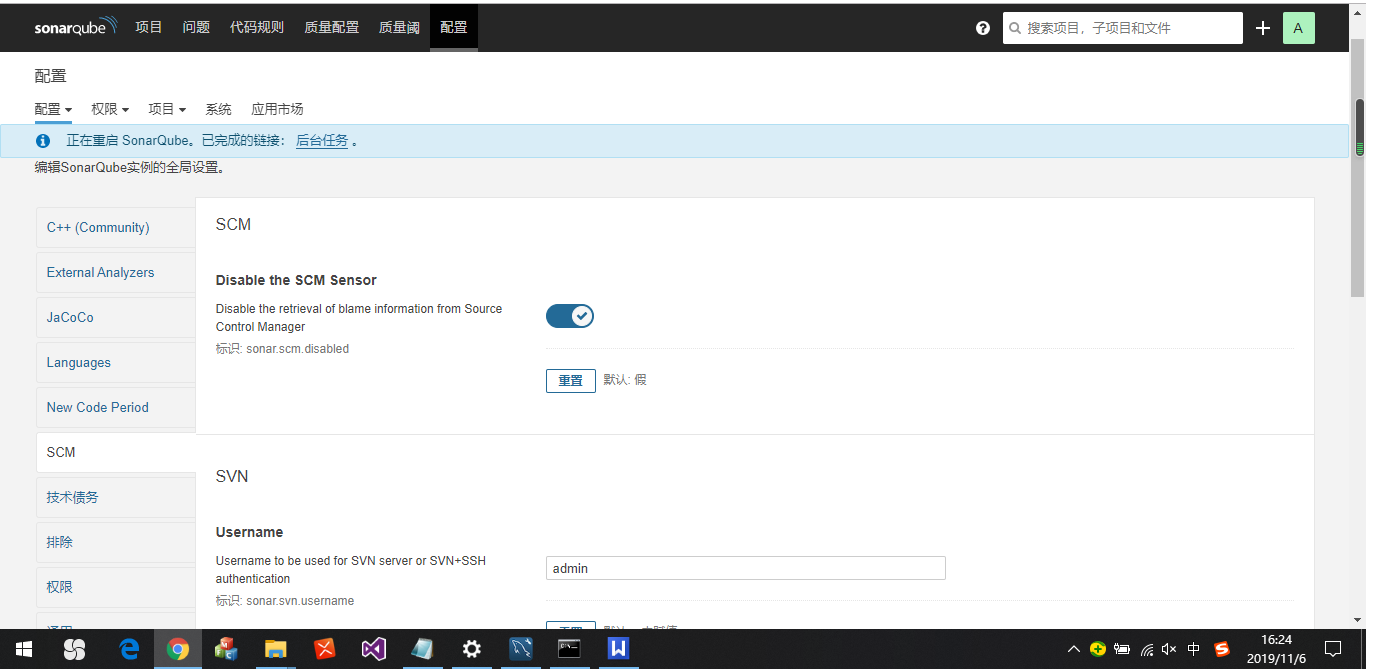The width and height of the screenshot is (1373, 669).
Task: Focus the project search box
Action: [1123, 28]
